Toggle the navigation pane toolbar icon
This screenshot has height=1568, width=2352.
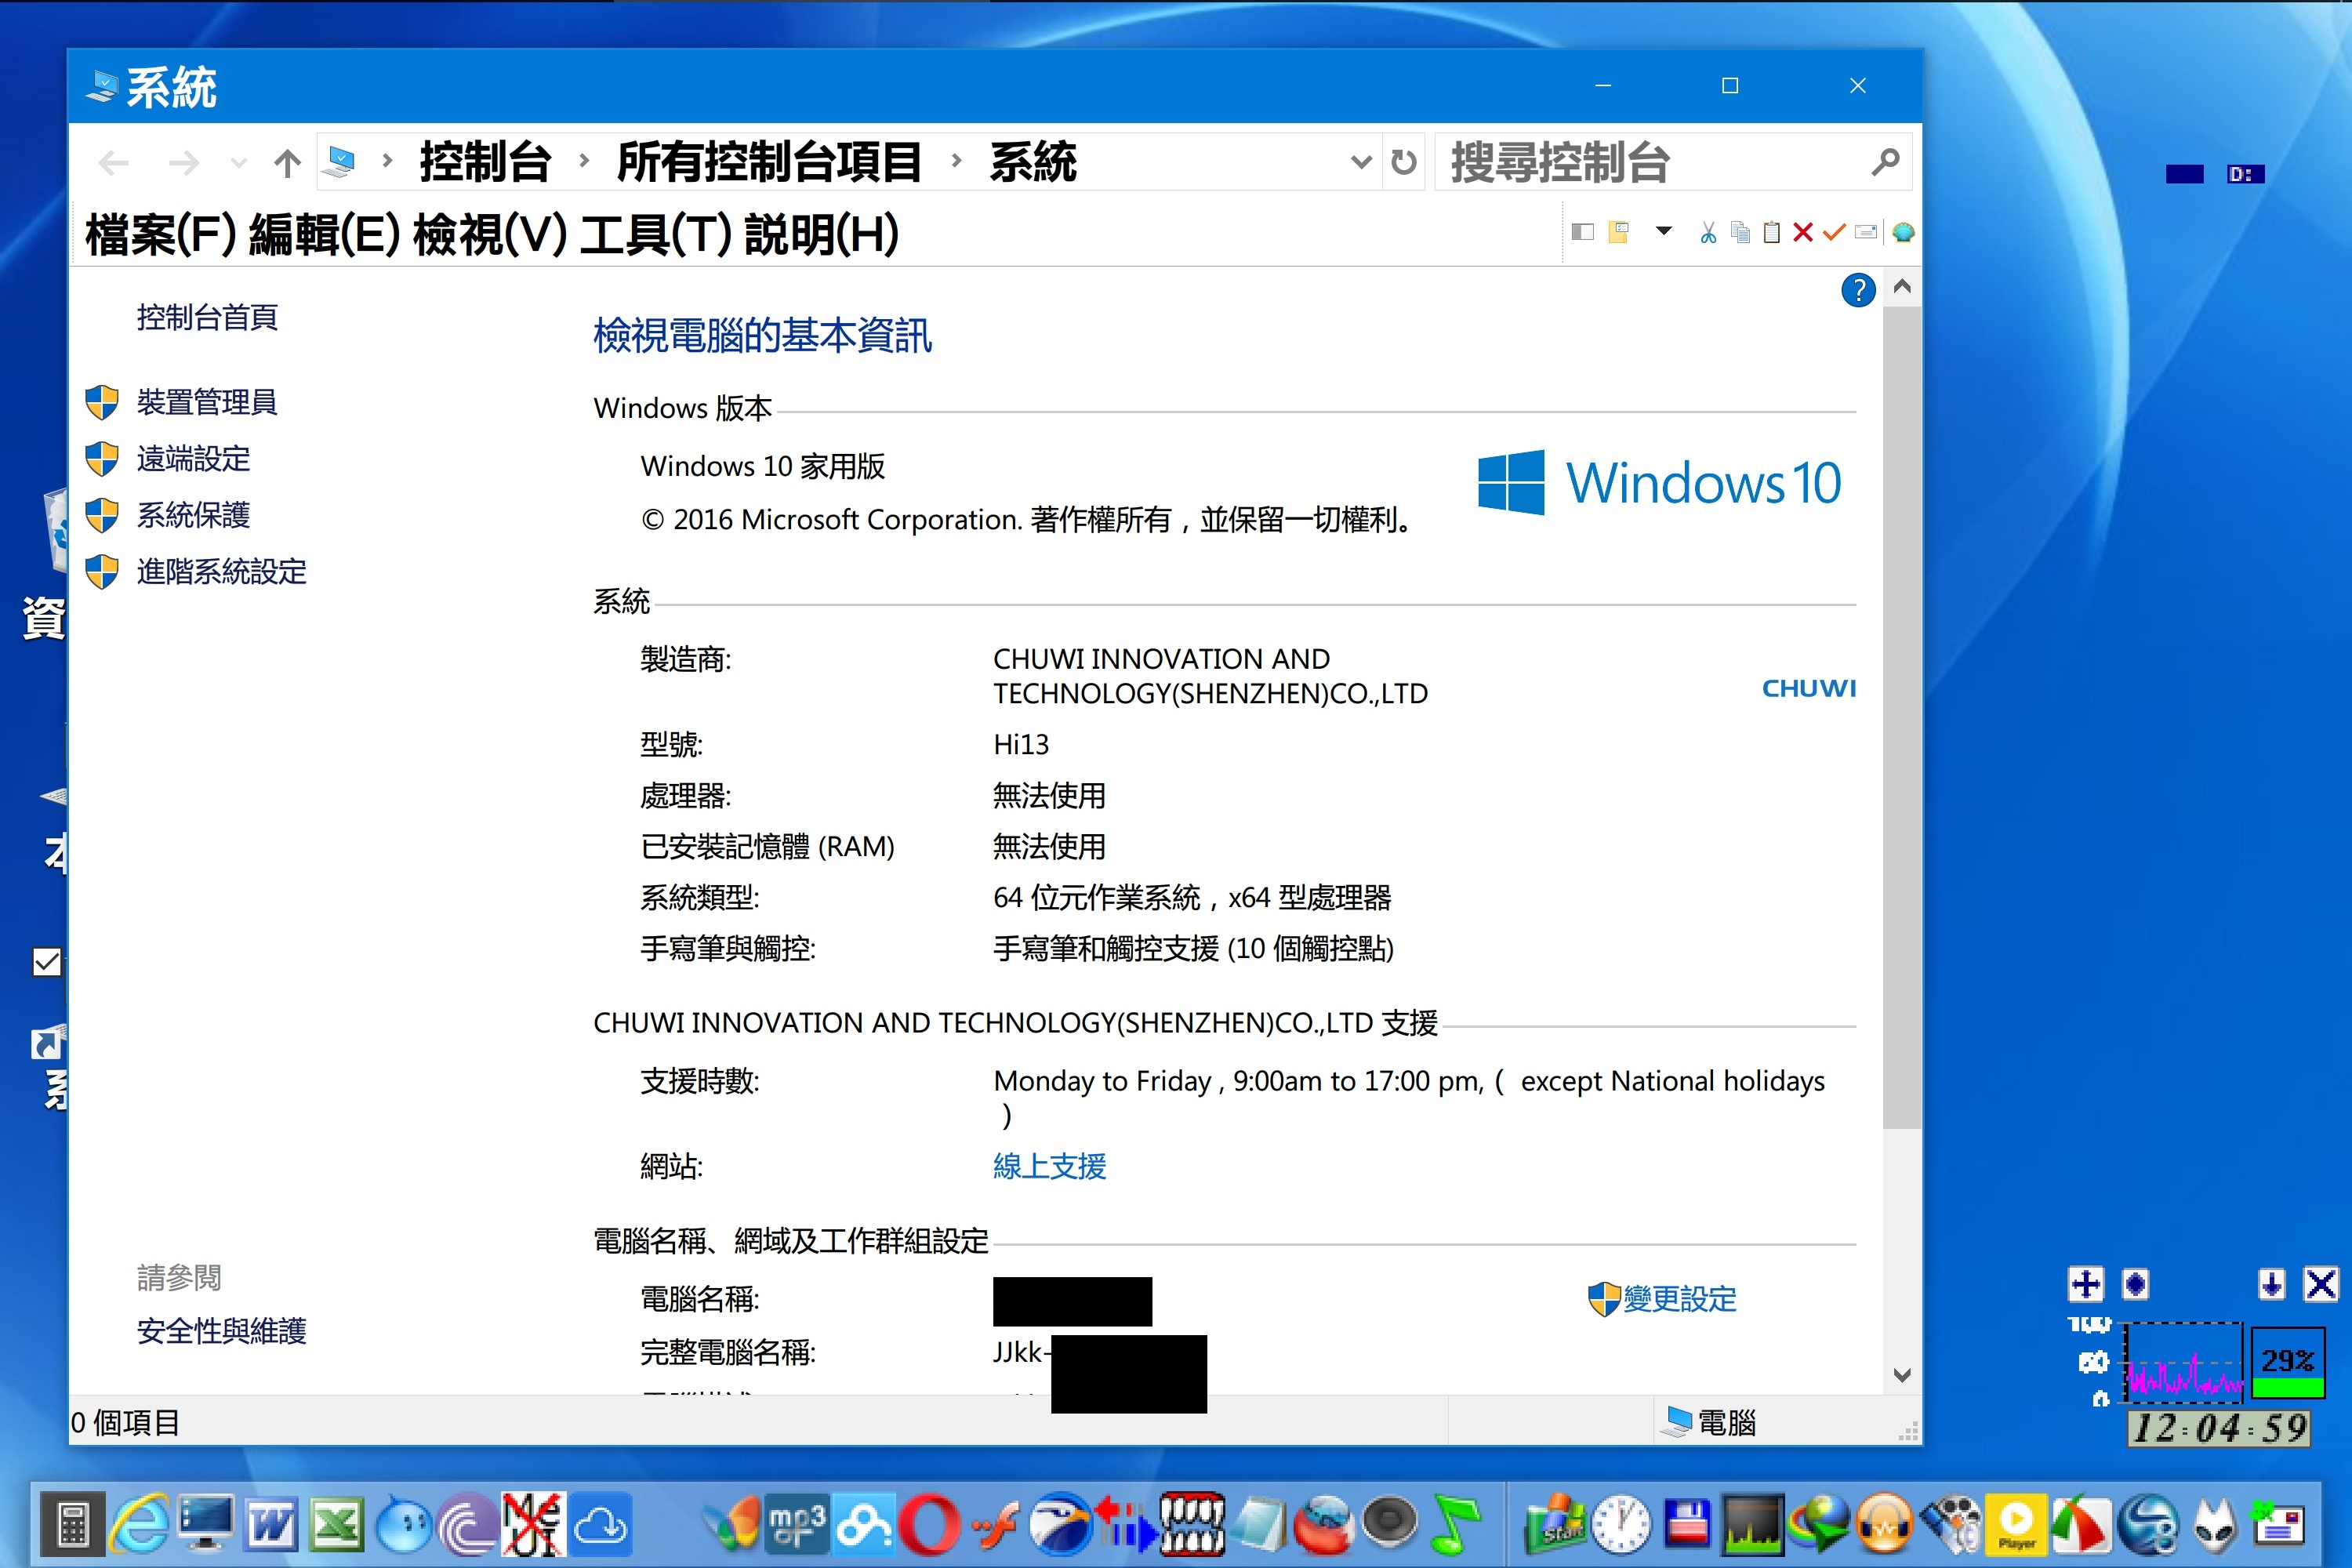coord(1582,233)
